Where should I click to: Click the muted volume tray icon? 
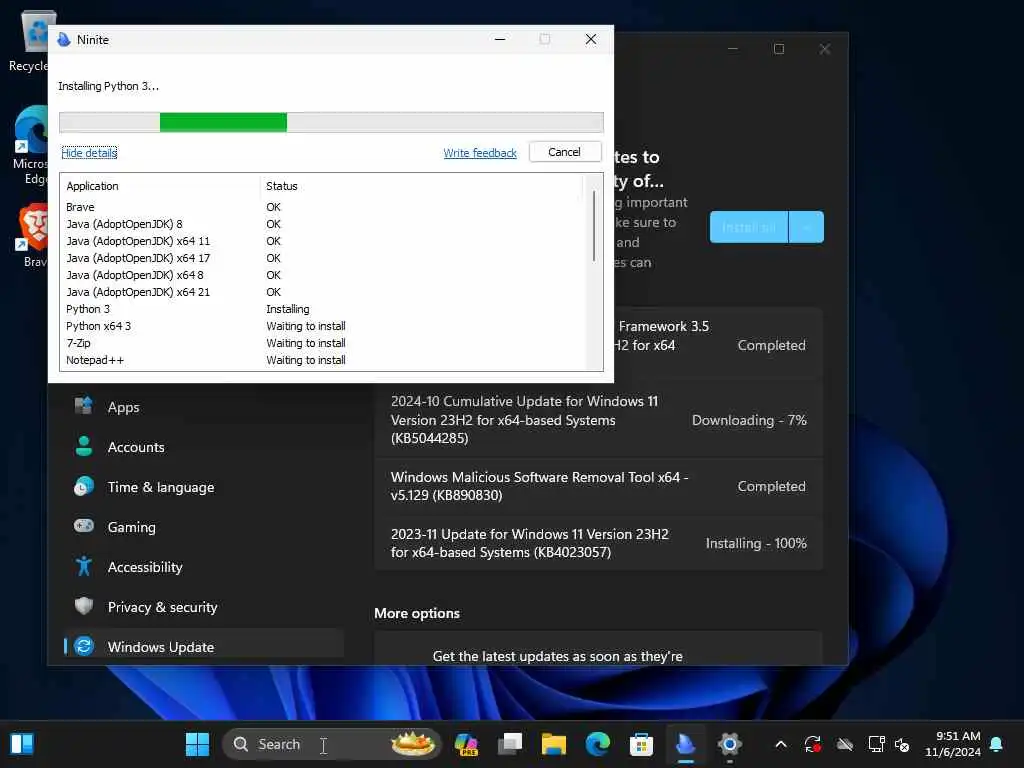pos(903,744)
